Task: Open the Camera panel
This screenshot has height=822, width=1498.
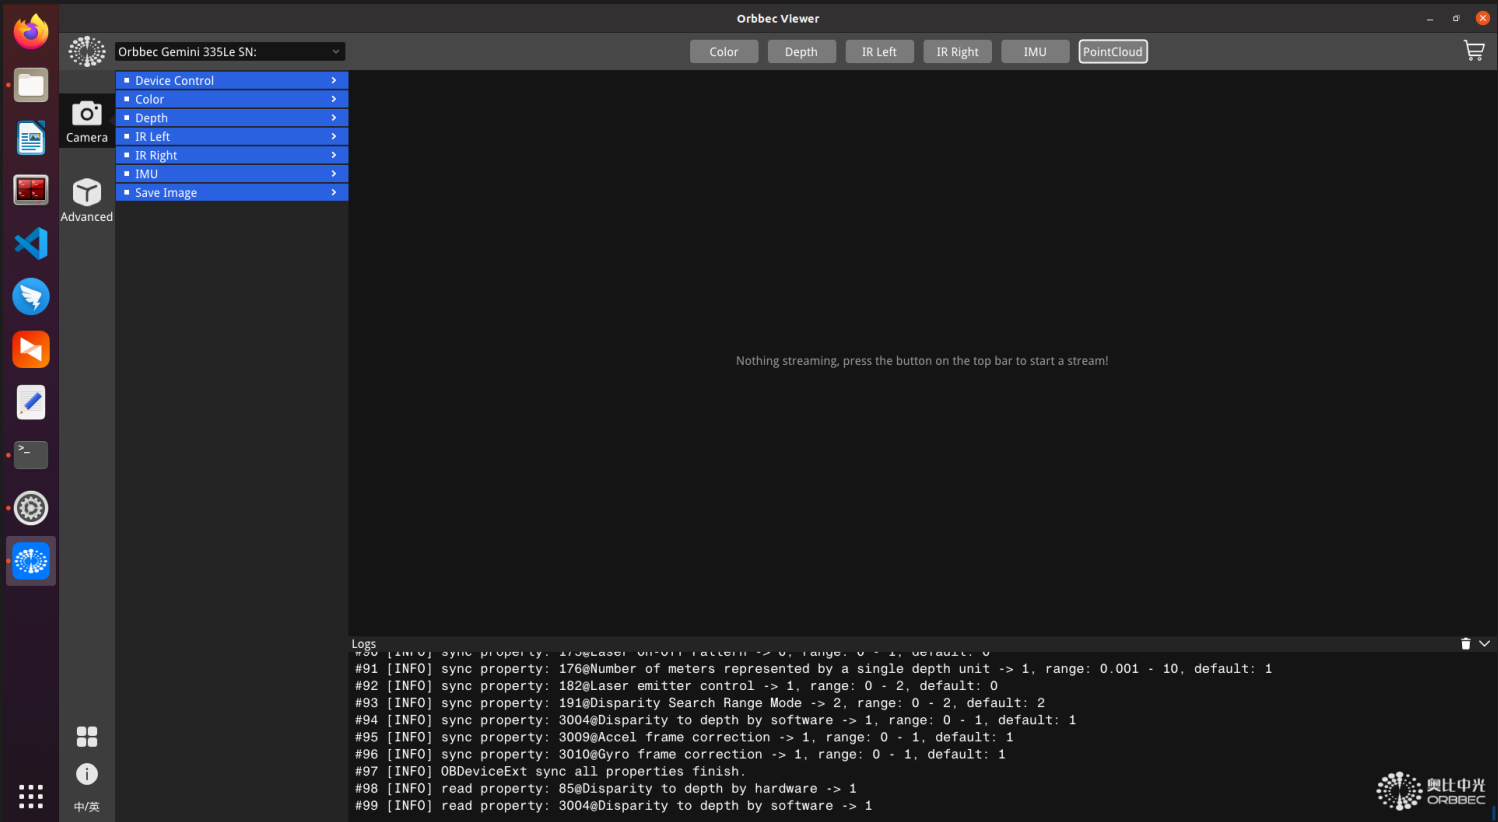Action: tap(87, 122)
